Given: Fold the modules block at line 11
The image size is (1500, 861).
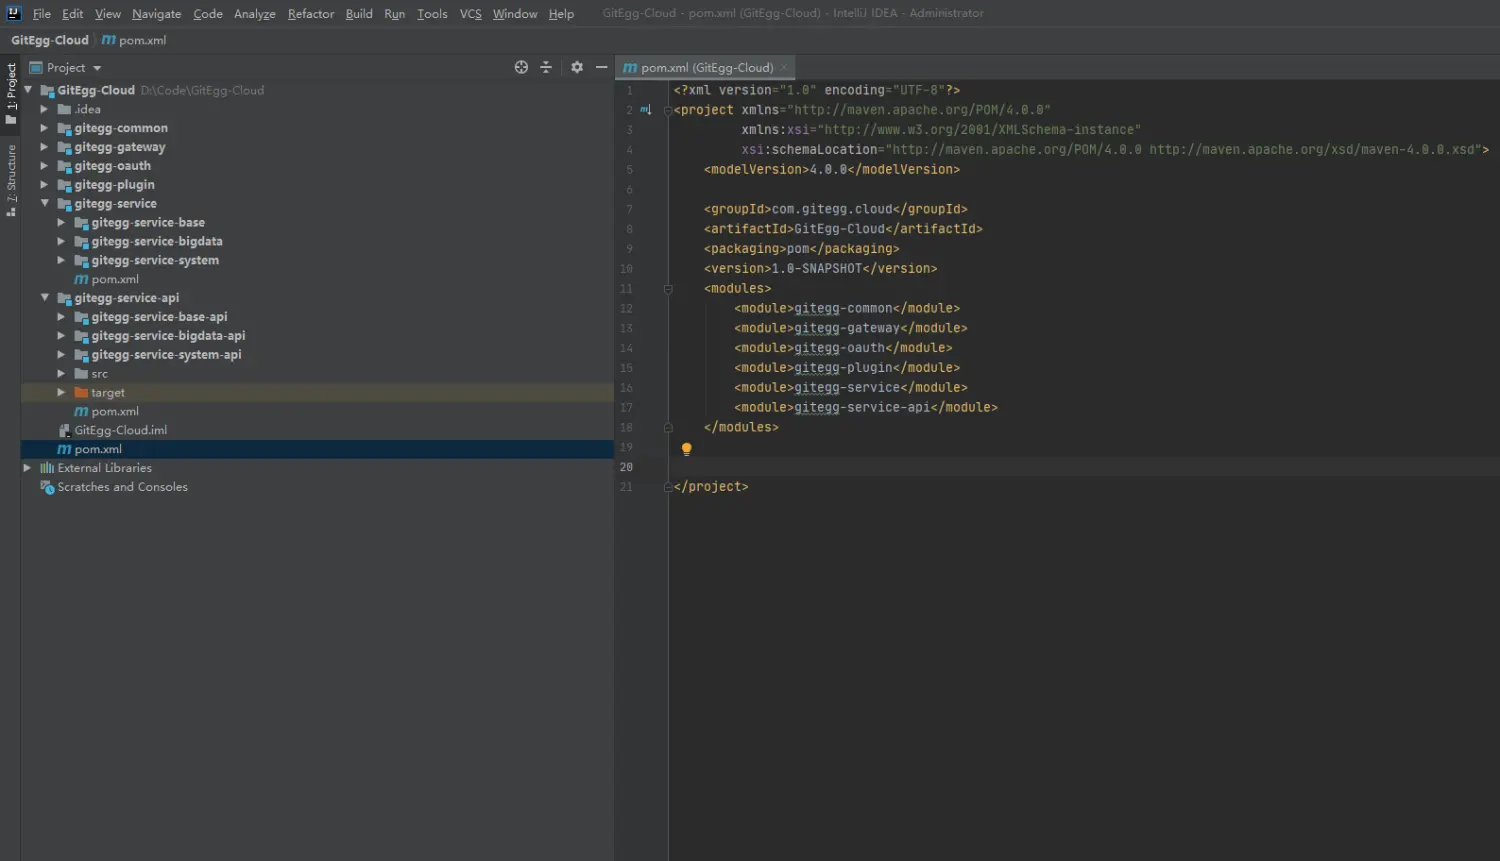Looking at the screenshot, I should point(668,289).
